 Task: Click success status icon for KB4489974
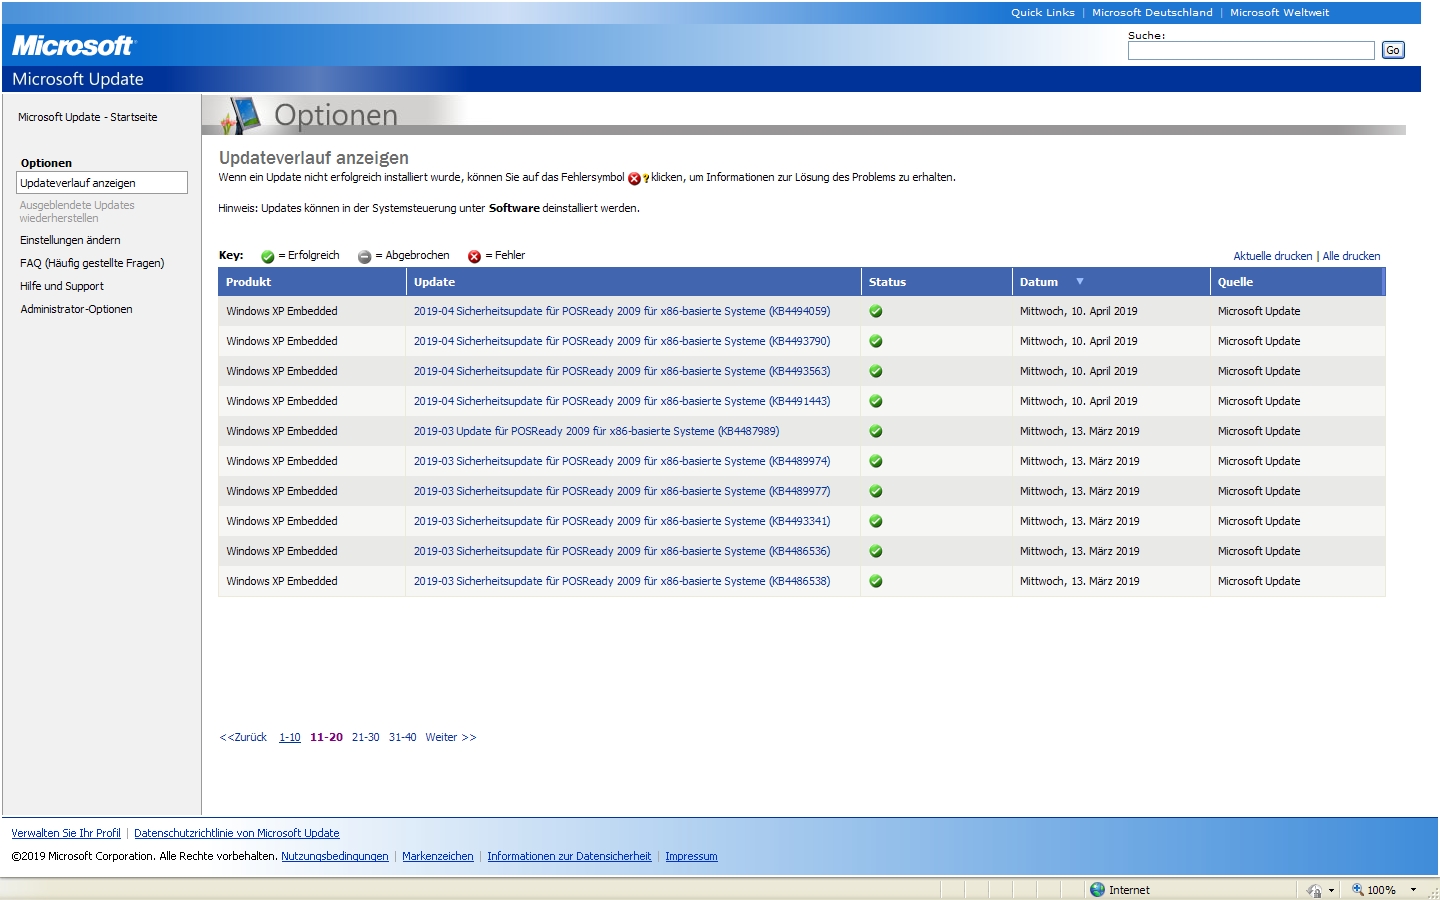point(876,461)
